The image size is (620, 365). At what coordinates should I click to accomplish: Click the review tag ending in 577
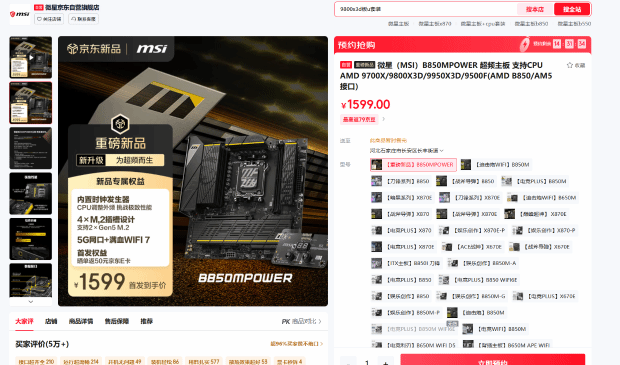pyautogui.click(x=203, y=361)
